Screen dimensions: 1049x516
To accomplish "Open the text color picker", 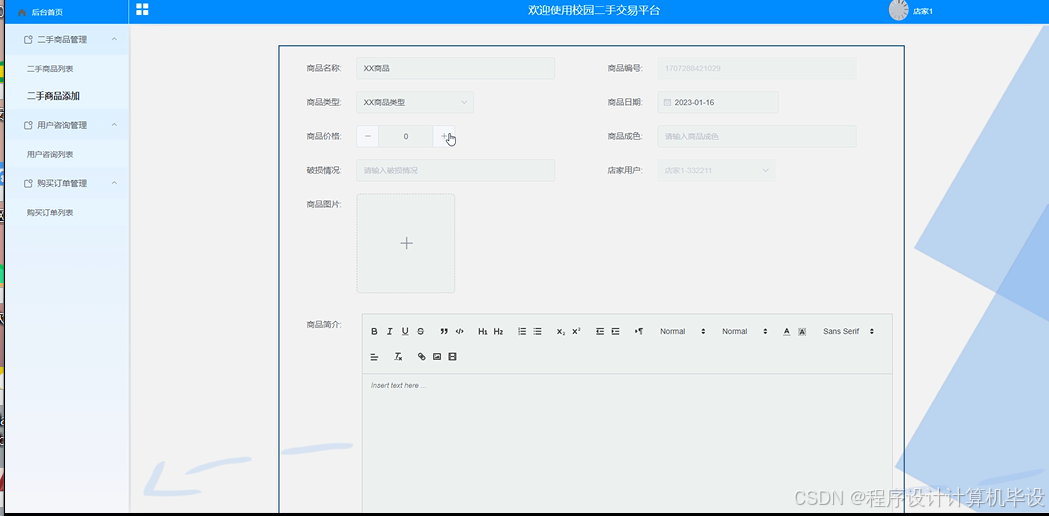I will (787, 331).
